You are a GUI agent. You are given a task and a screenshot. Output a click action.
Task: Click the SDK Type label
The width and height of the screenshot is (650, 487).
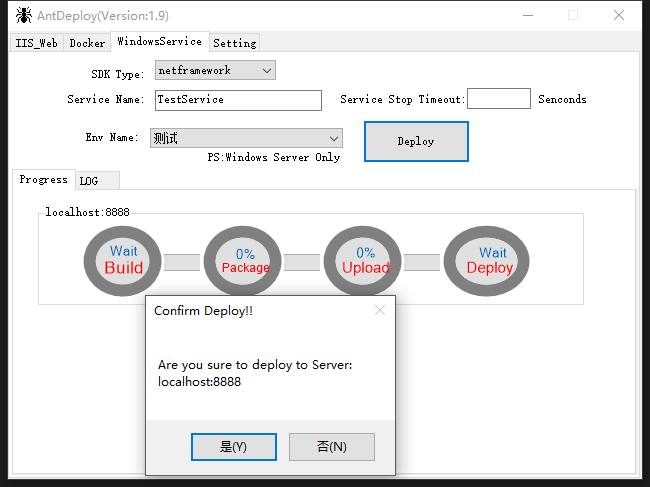pos(118,74)
